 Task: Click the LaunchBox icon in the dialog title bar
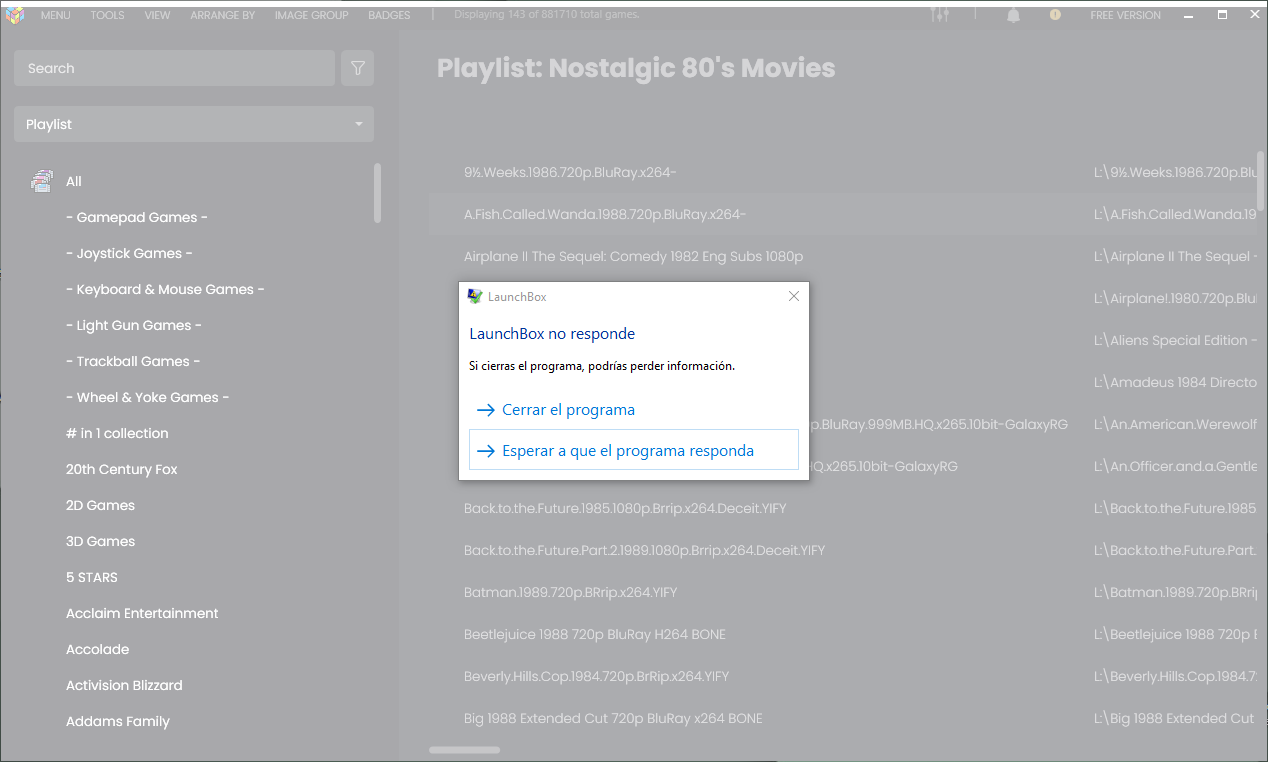475,296
